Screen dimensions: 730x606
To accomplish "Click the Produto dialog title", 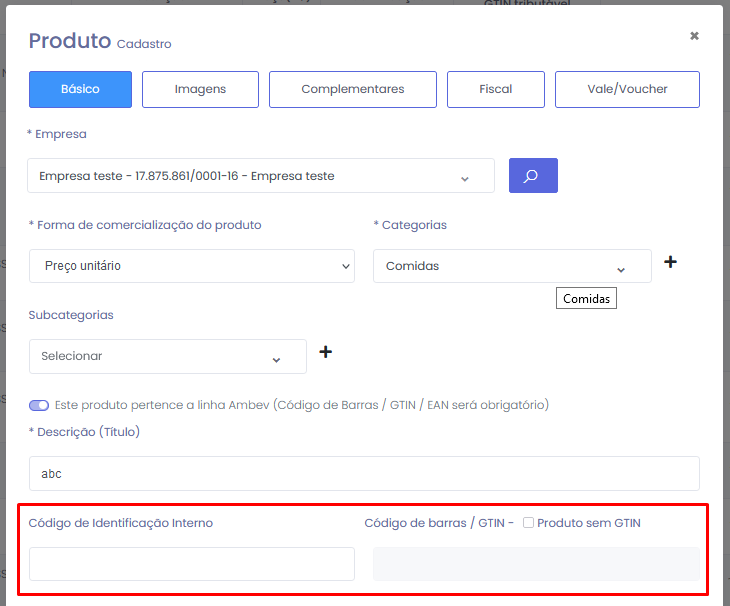I will pyautogui.click(x=69, y=41).
